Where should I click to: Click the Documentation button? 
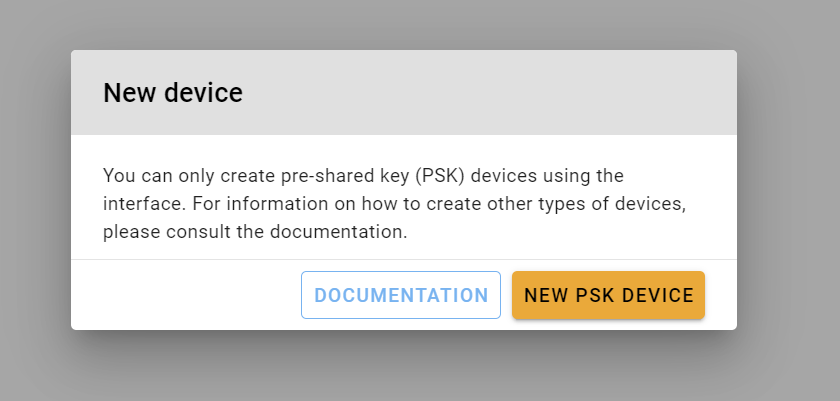pyautogui.click(x=401, y=295)
